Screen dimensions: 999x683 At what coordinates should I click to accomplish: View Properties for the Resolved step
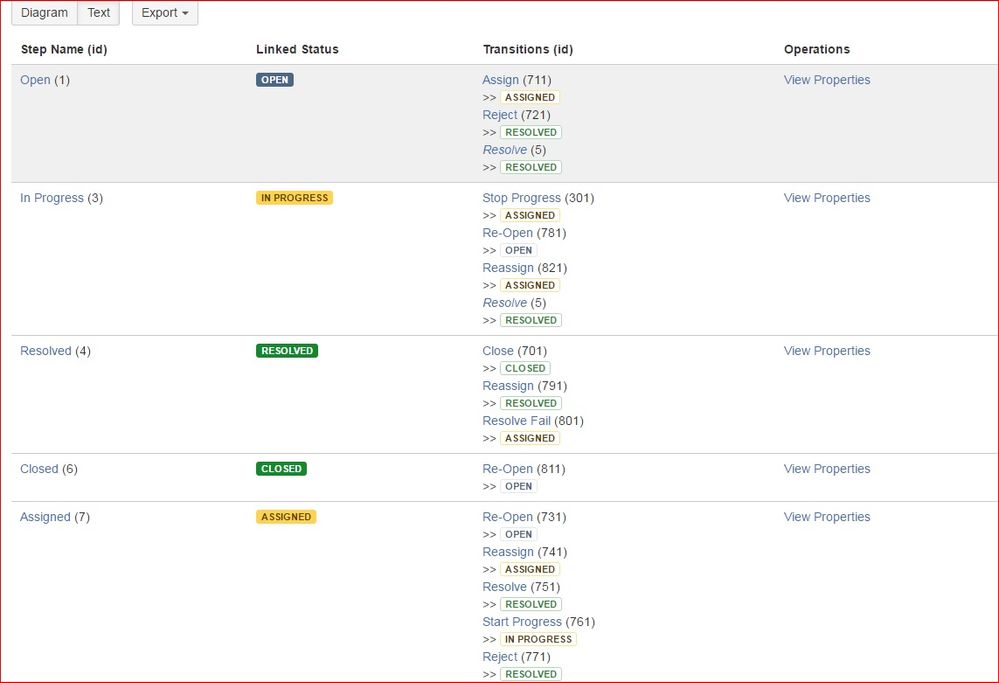coord(827,350)
